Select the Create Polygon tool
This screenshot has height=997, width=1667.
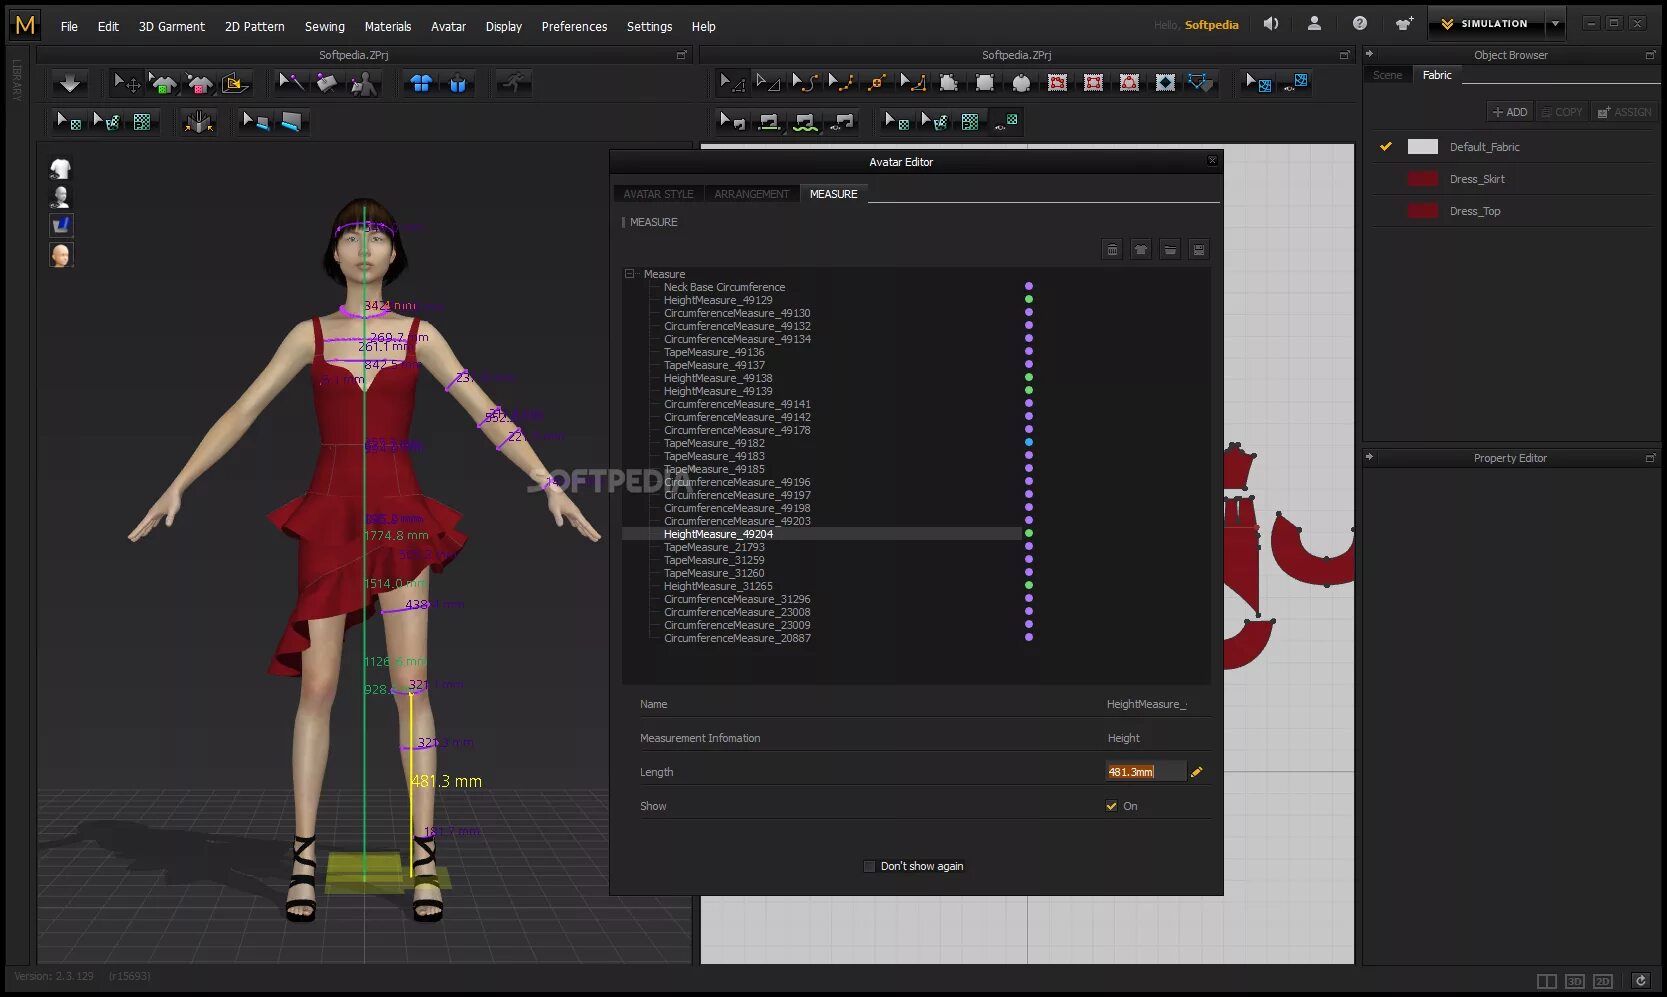948,83
